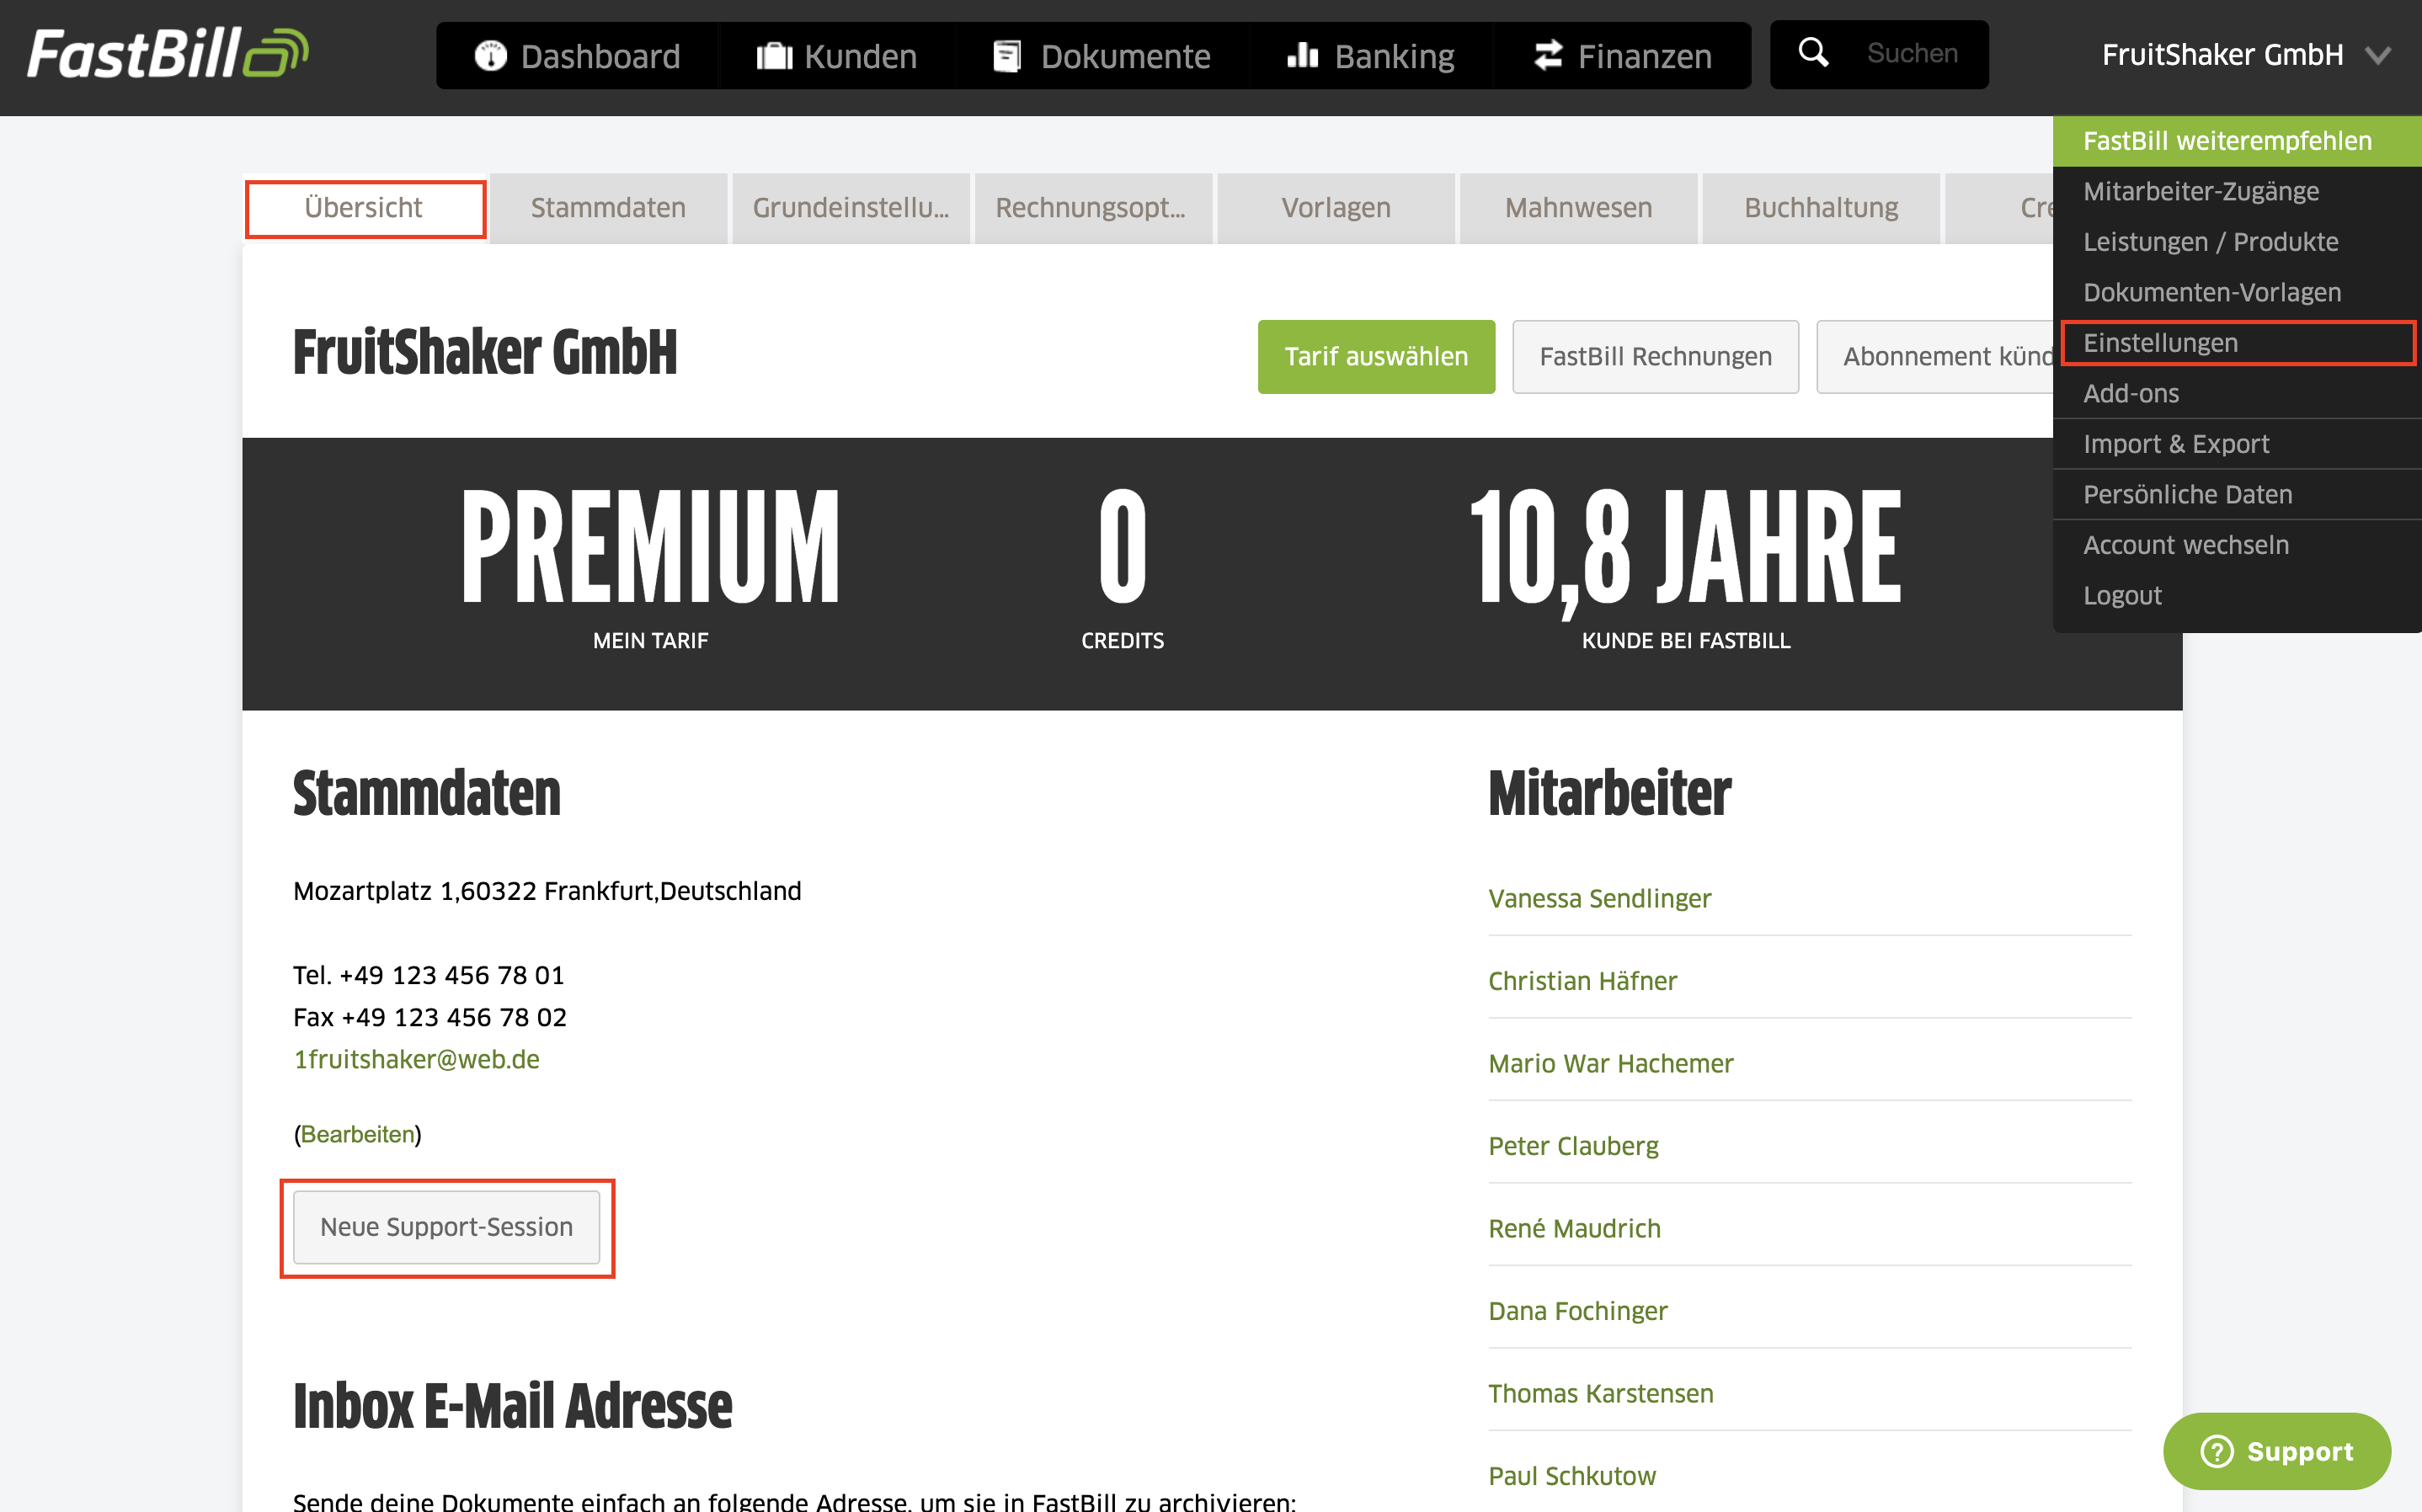Click the 1fruitshaker@web.de email link
The width and height of the screenshot is (2422, 1512).
(x=416, y=1059)
